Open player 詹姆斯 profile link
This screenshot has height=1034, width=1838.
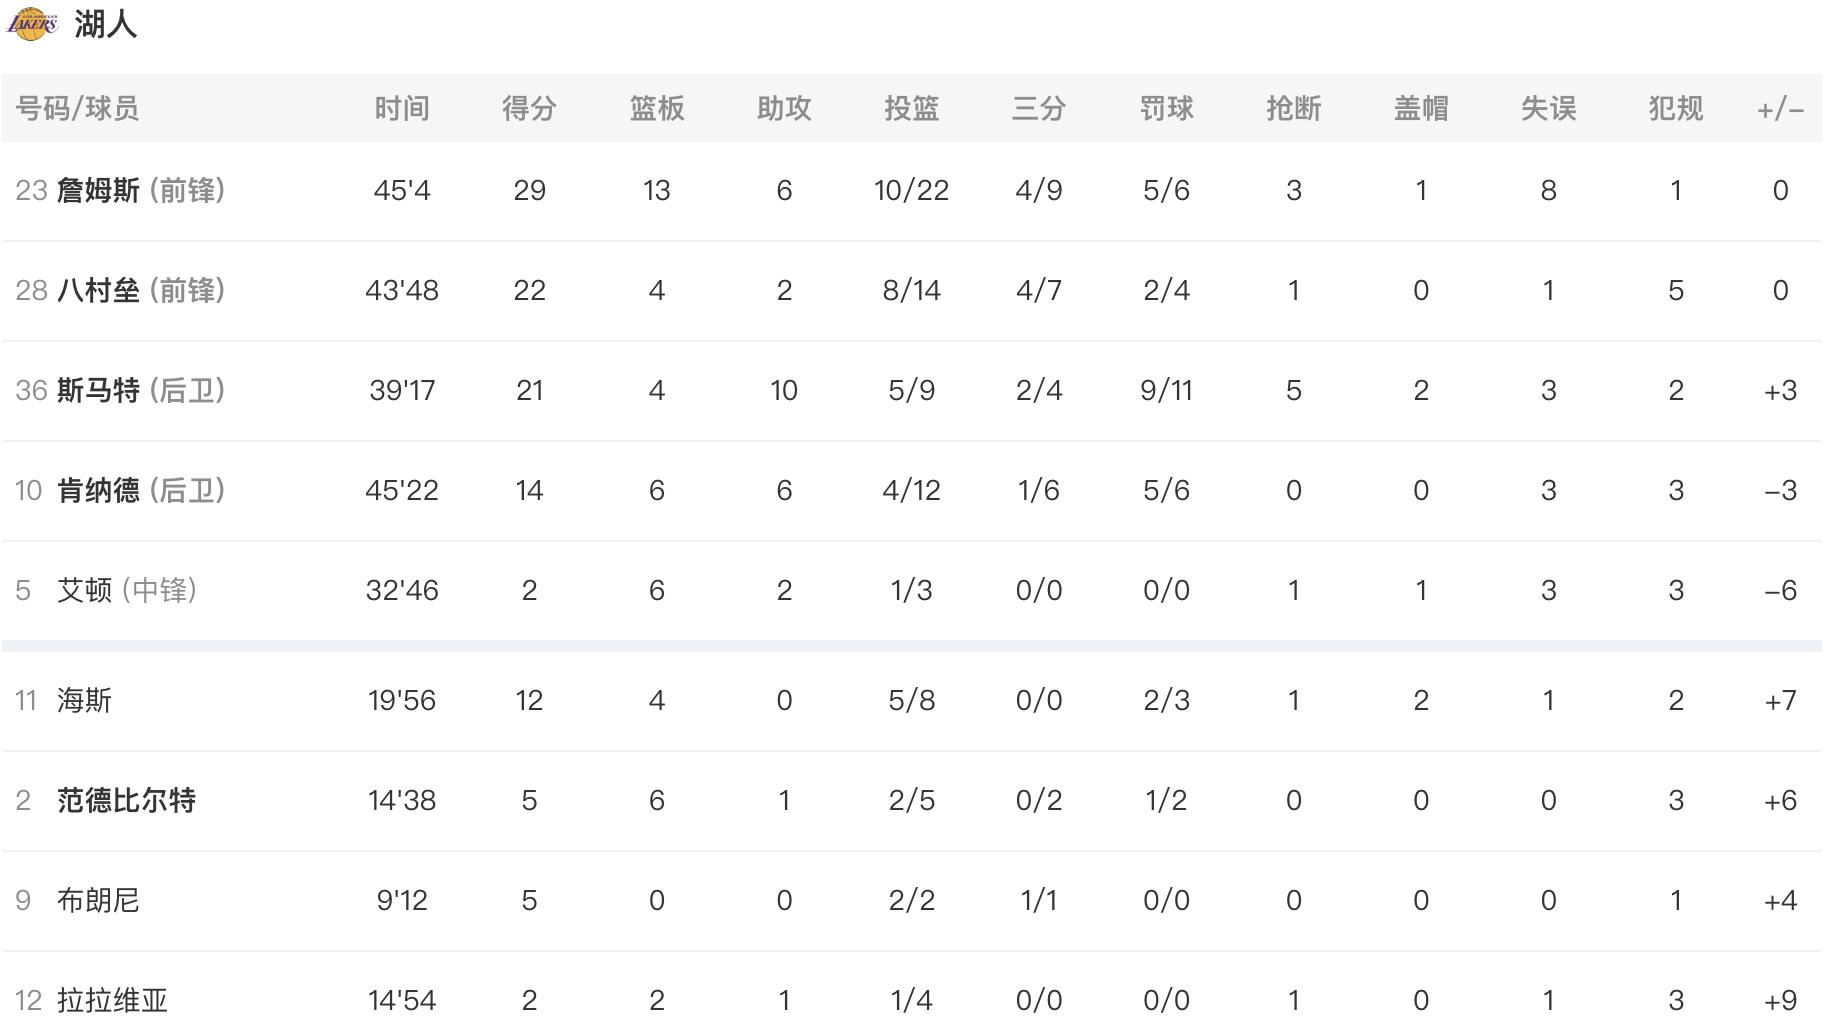(98, 190)
